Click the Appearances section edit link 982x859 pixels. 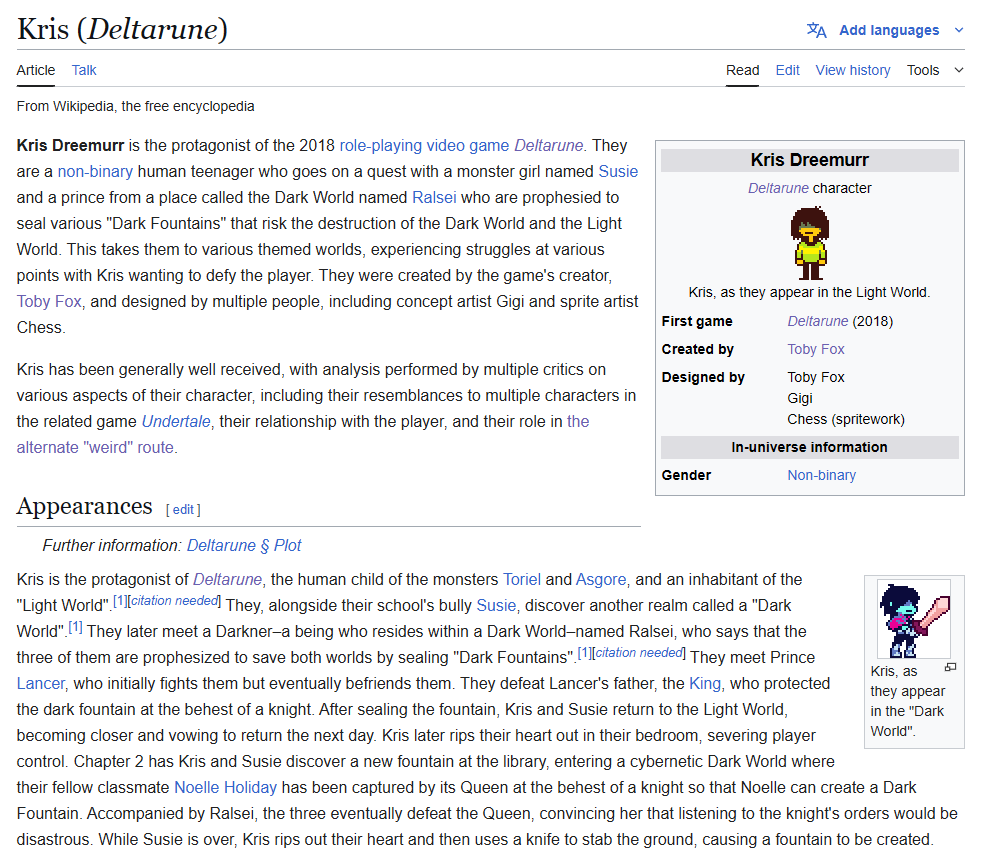click(183, 510)
